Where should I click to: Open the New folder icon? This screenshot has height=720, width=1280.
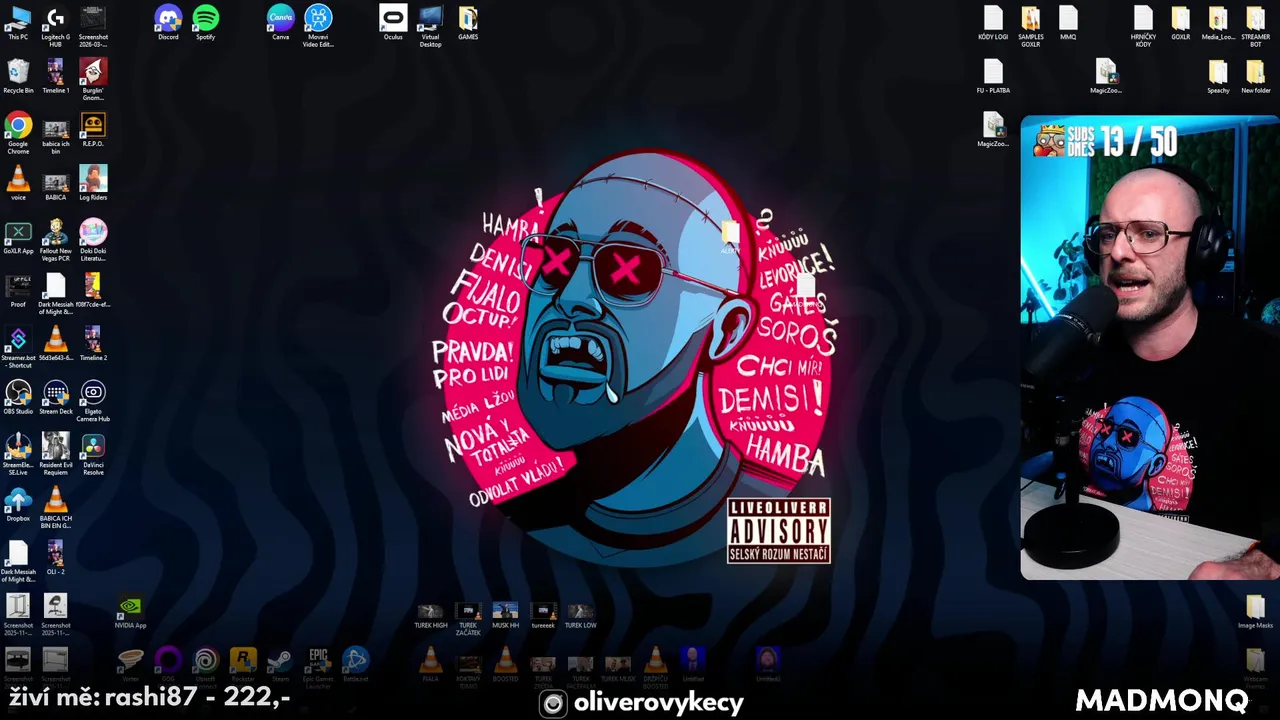tap(1256, 76)
